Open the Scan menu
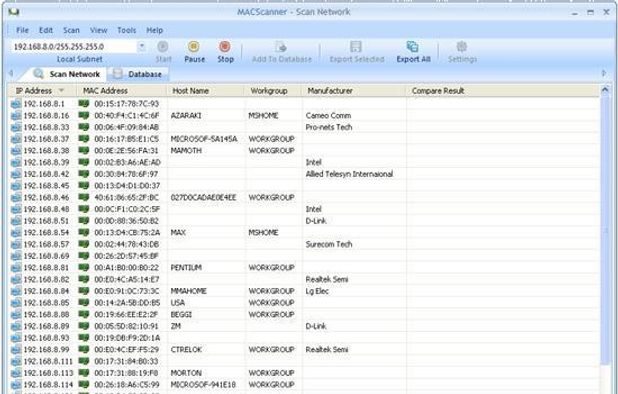Screen dimensions: 618x394 71,30
